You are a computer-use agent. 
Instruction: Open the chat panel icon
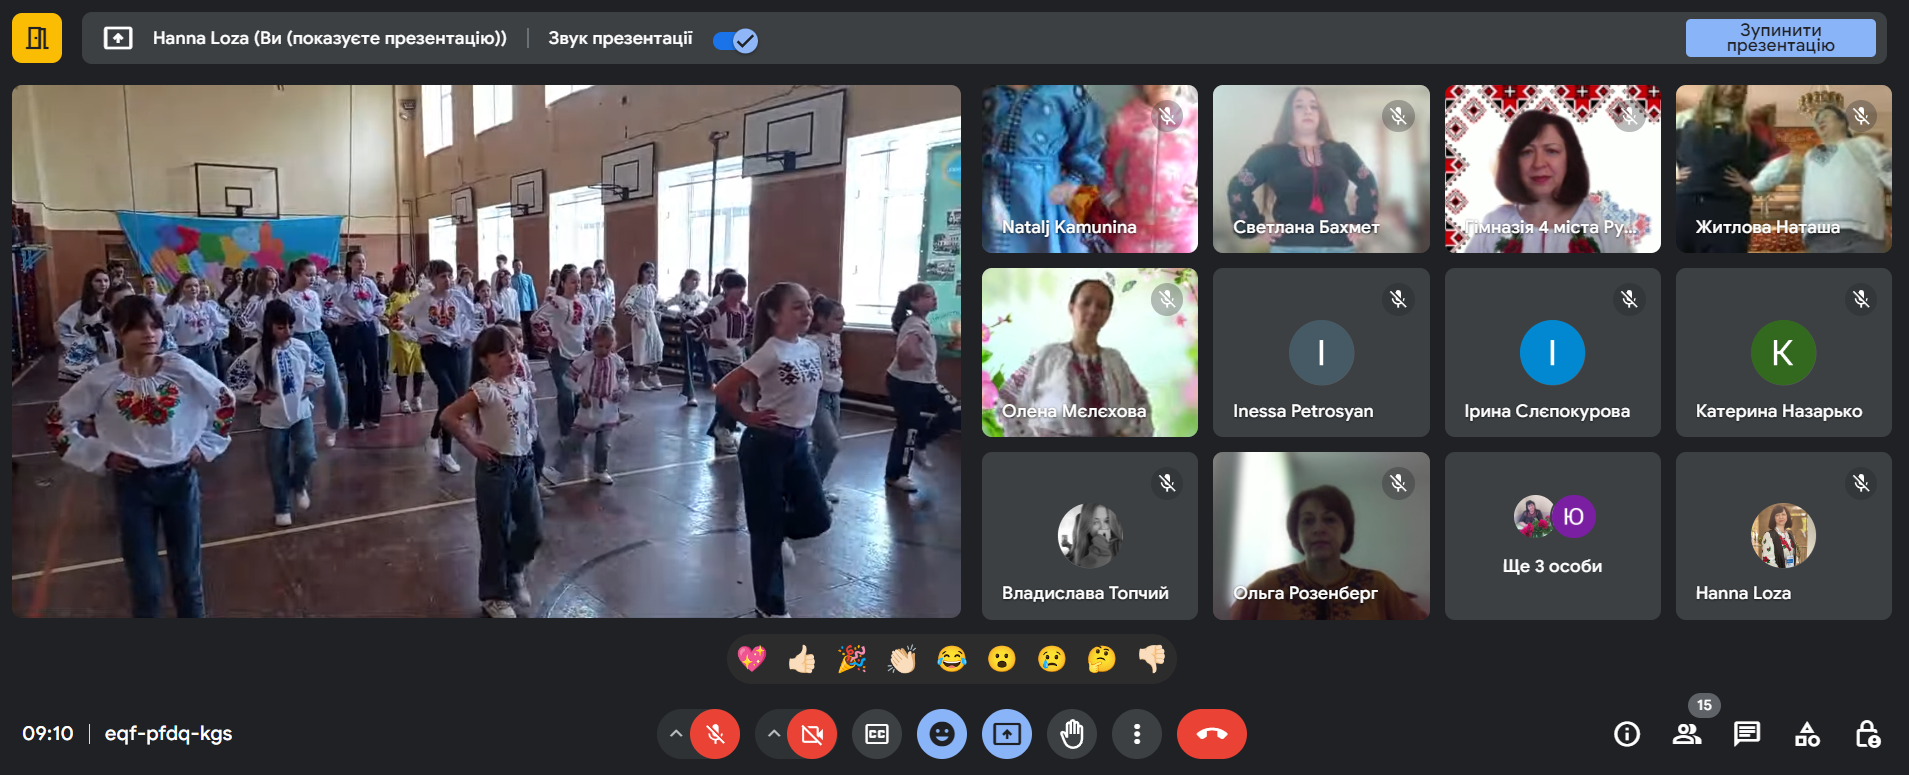pyautogui.click(x=1747, y=735)
